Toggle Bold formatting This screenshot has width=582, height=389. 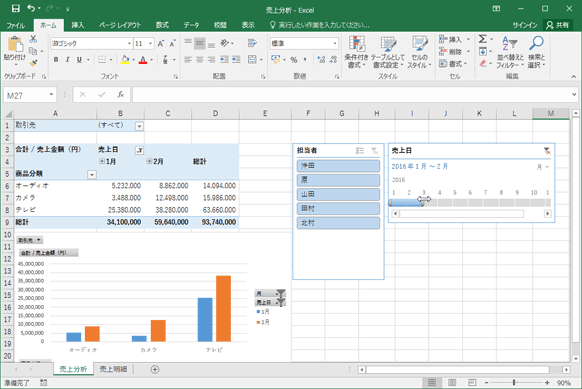(x=56, y=59)
